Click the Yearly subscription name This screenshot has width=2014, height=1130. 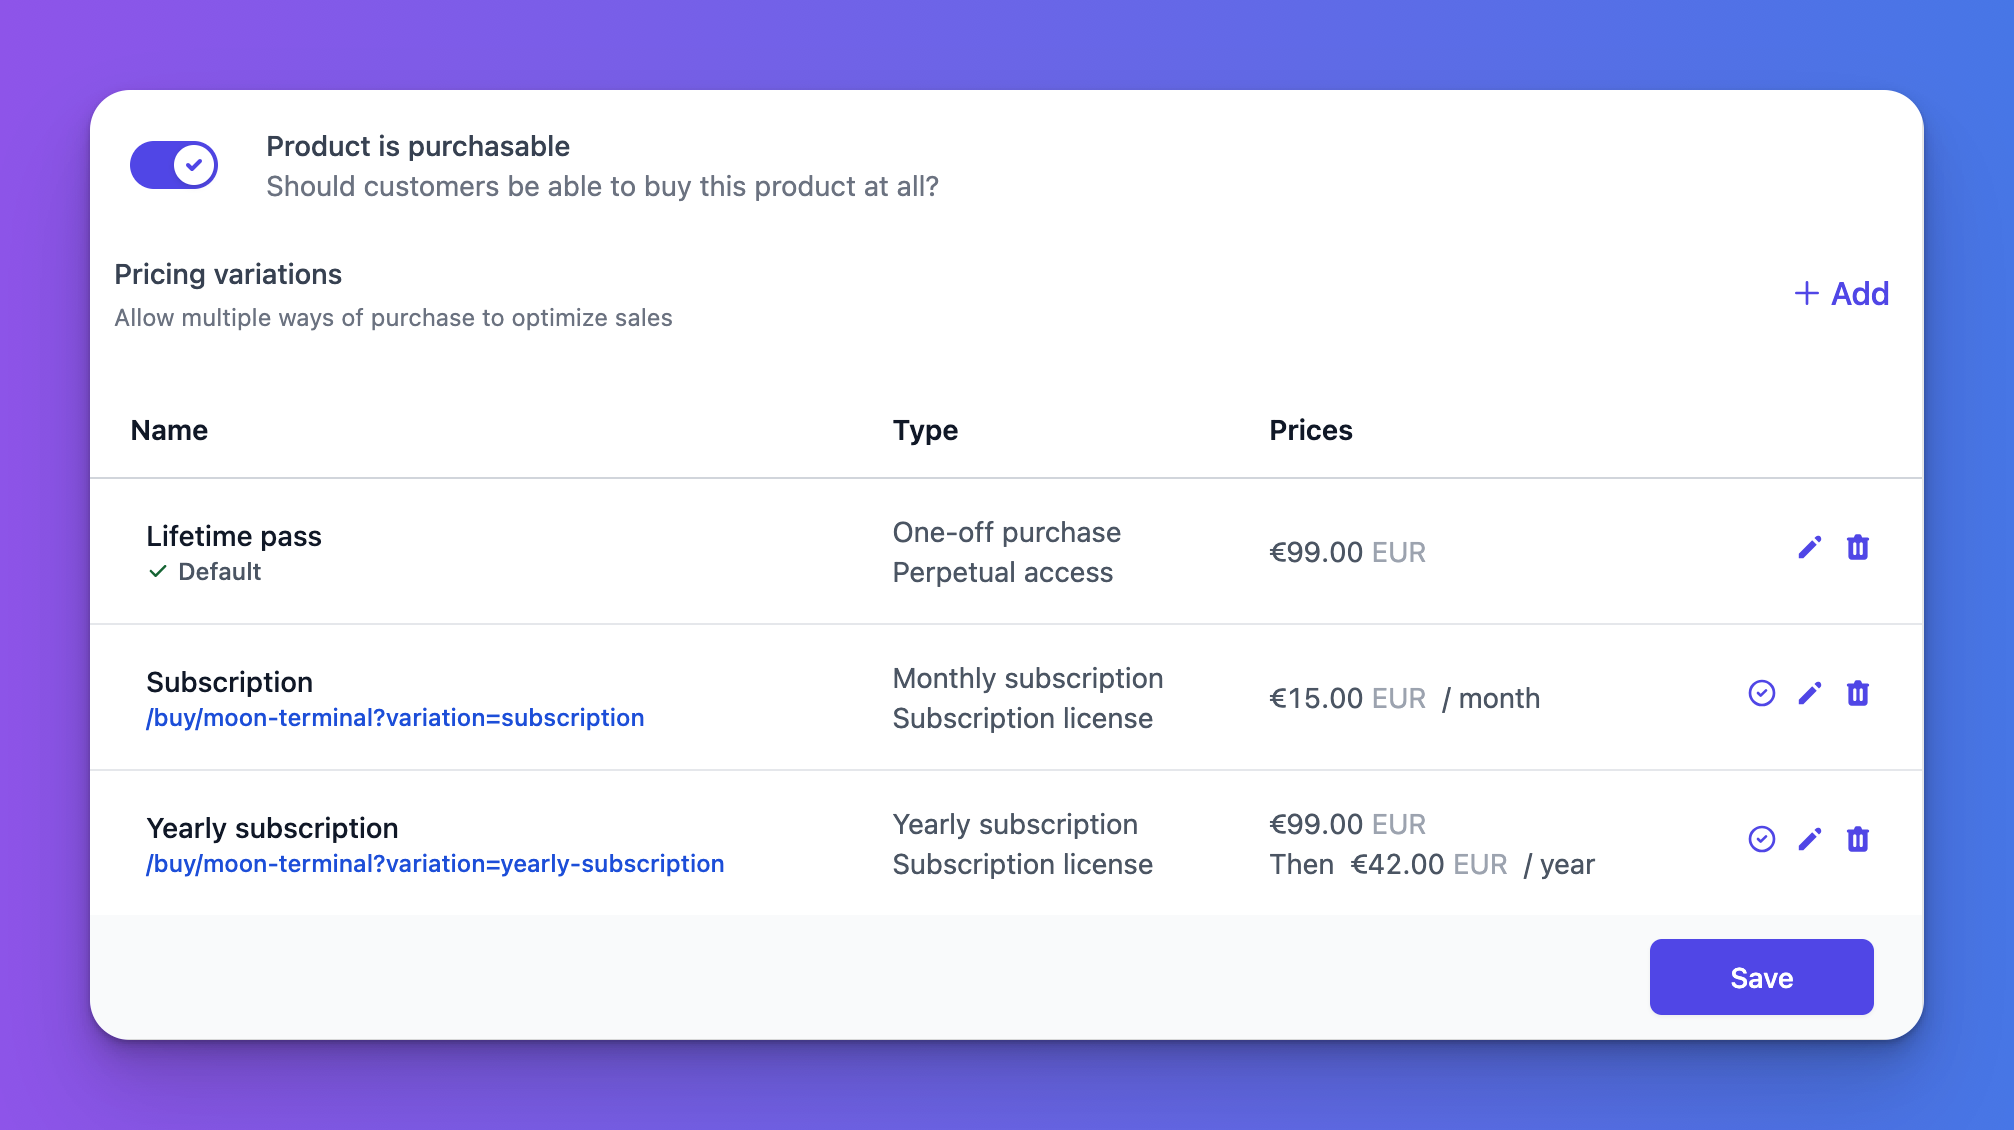[272, 828]
